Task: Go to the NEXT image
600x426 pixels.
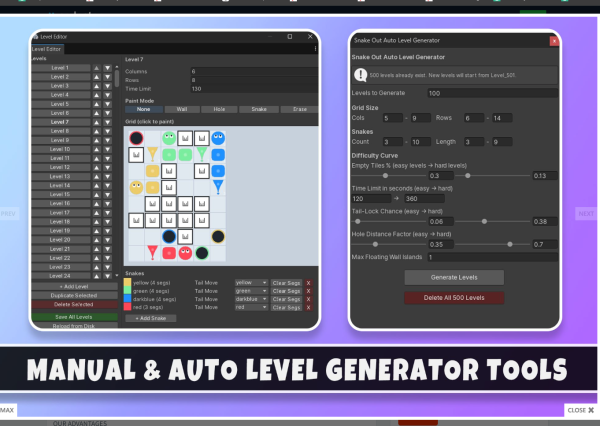Action: click(586, 214)
